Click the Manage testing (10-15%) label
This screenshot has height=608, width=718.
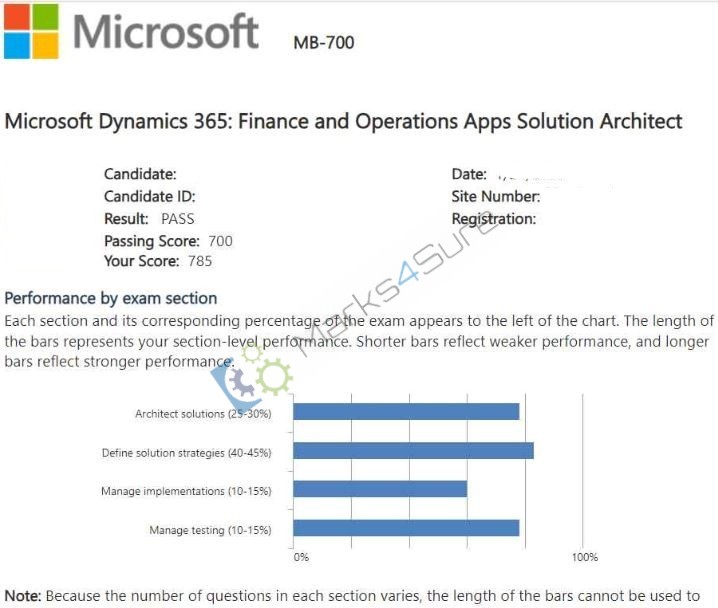pos(210,530)
